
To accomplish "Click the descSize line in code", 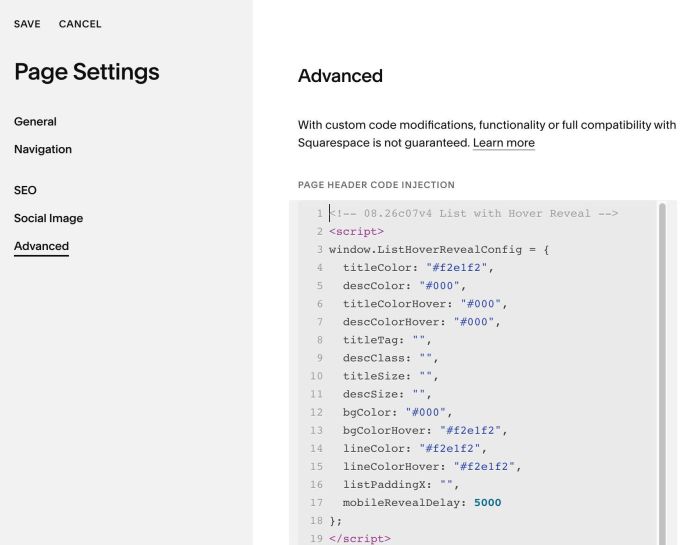I will [387, 394].
